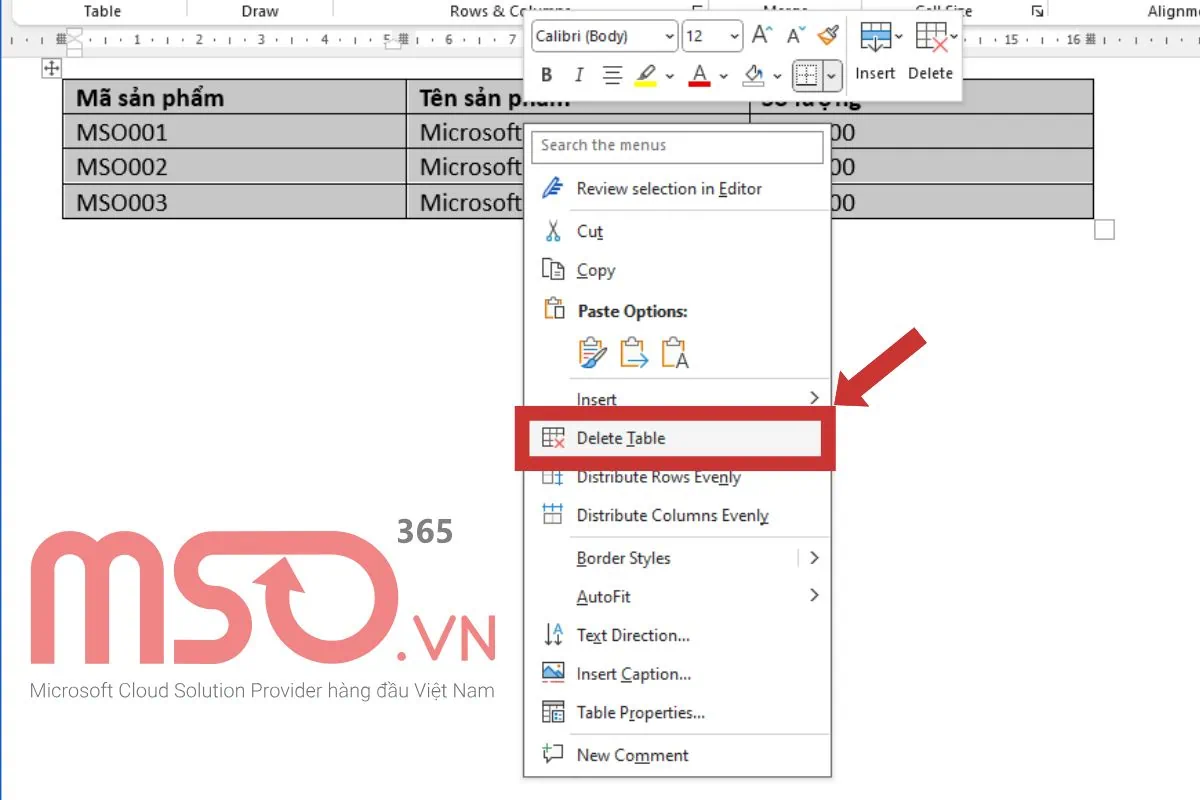The width and height of the screenshot is (1200, 800).
Task: Toggle Italic in the mini toolbar
Action: (578, 75)
